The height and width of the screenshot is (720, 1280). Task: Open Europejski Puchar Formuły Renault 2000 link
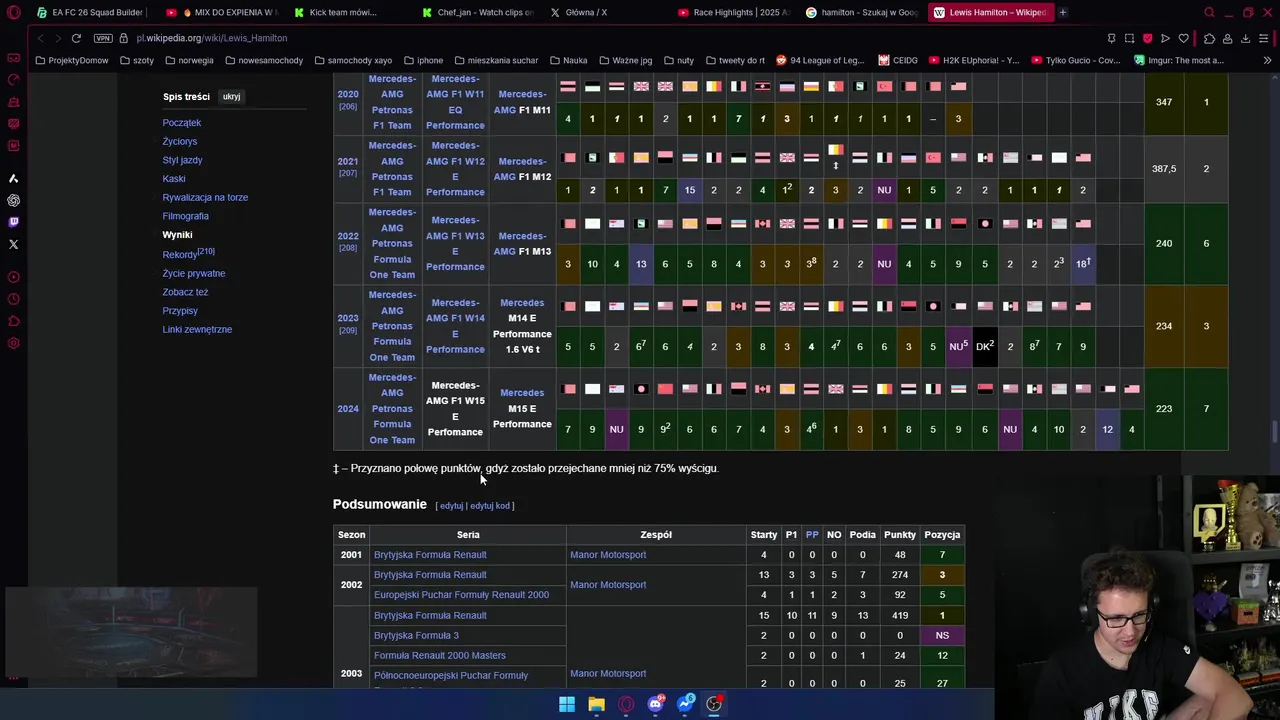tap(461, 595)
